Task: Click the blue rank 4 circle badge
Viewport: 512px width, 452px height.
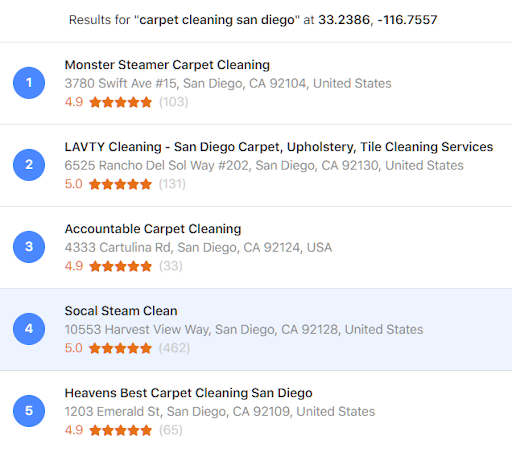Action: [29, 329]
